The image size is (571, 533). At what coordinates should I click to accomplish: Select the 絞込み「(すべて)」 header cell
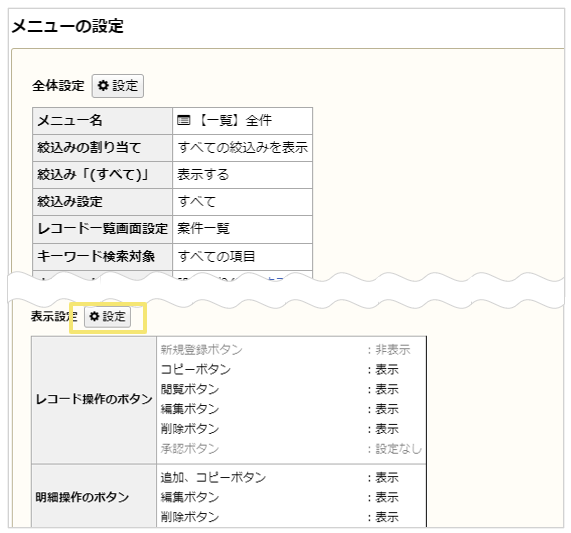point(102,175)
